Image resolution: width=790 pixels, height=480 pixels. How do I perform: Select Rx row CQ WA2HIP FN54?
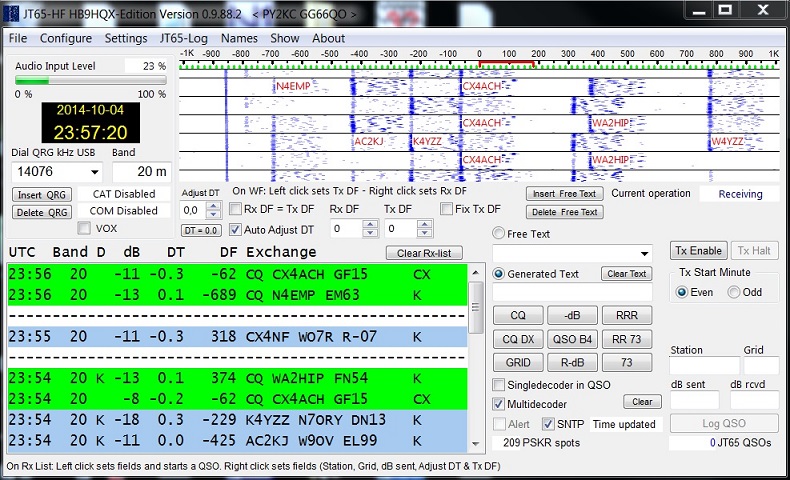tap(237, 378)
